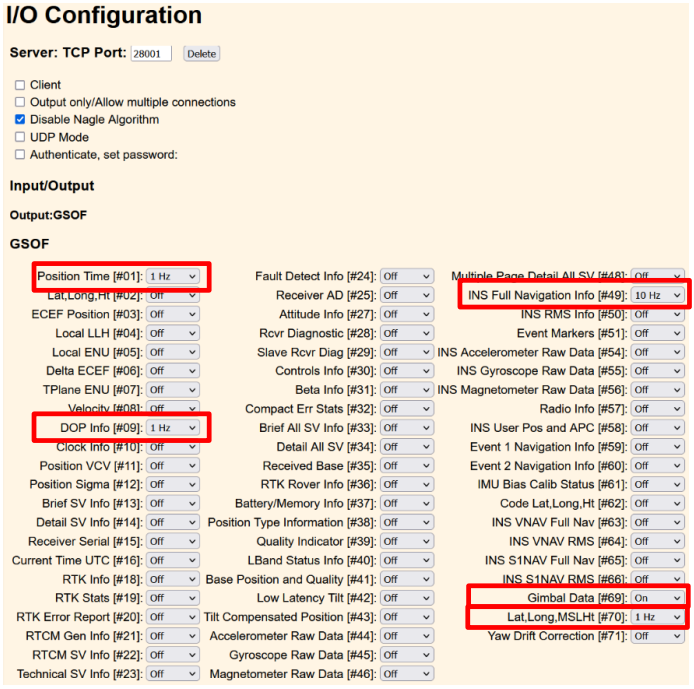Open Base Position and Quality [#41] dropdown
Viewport: 694px width, 689px height.
407,579
